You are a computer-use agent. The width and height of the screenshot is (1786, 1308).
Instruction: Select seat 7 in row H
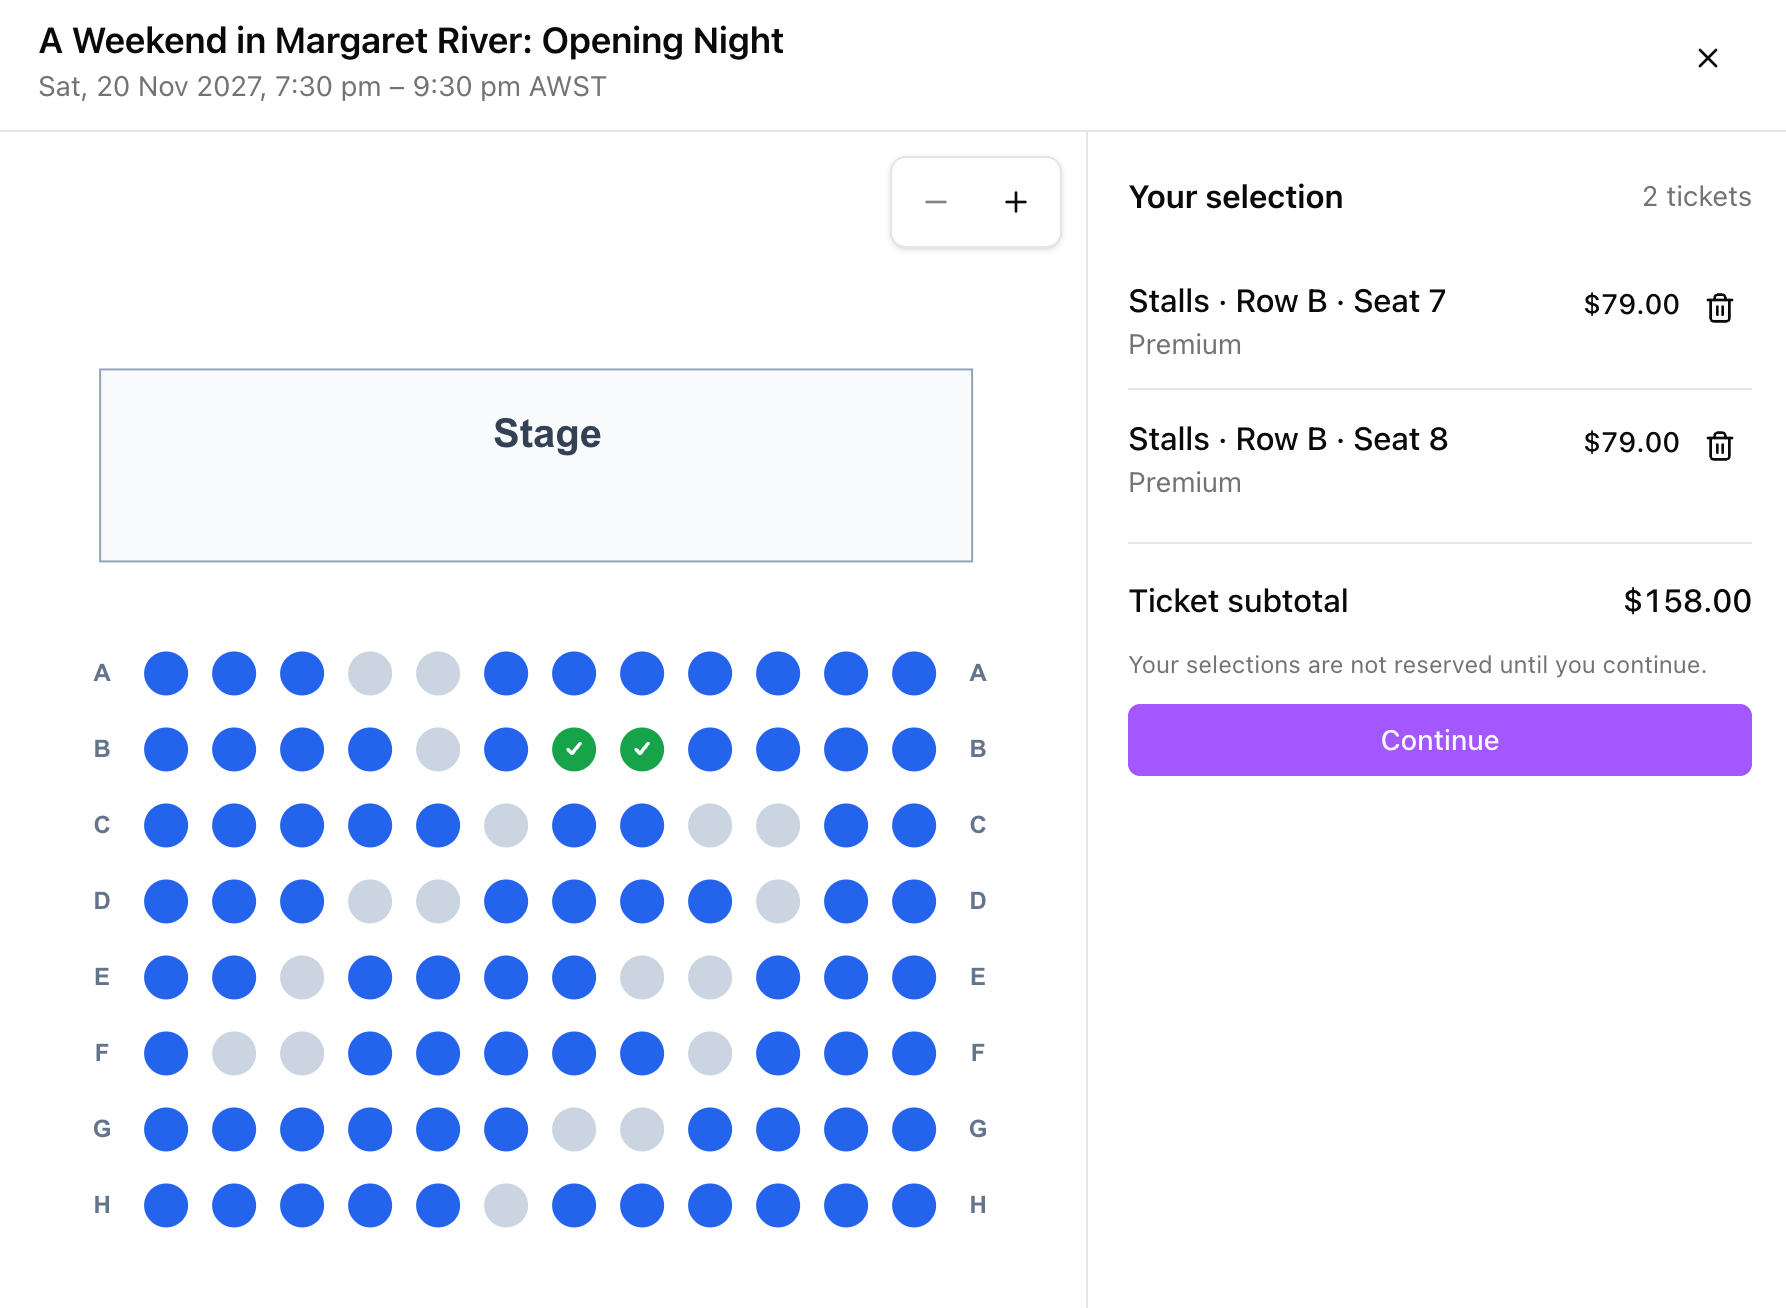click(574, 1205)
